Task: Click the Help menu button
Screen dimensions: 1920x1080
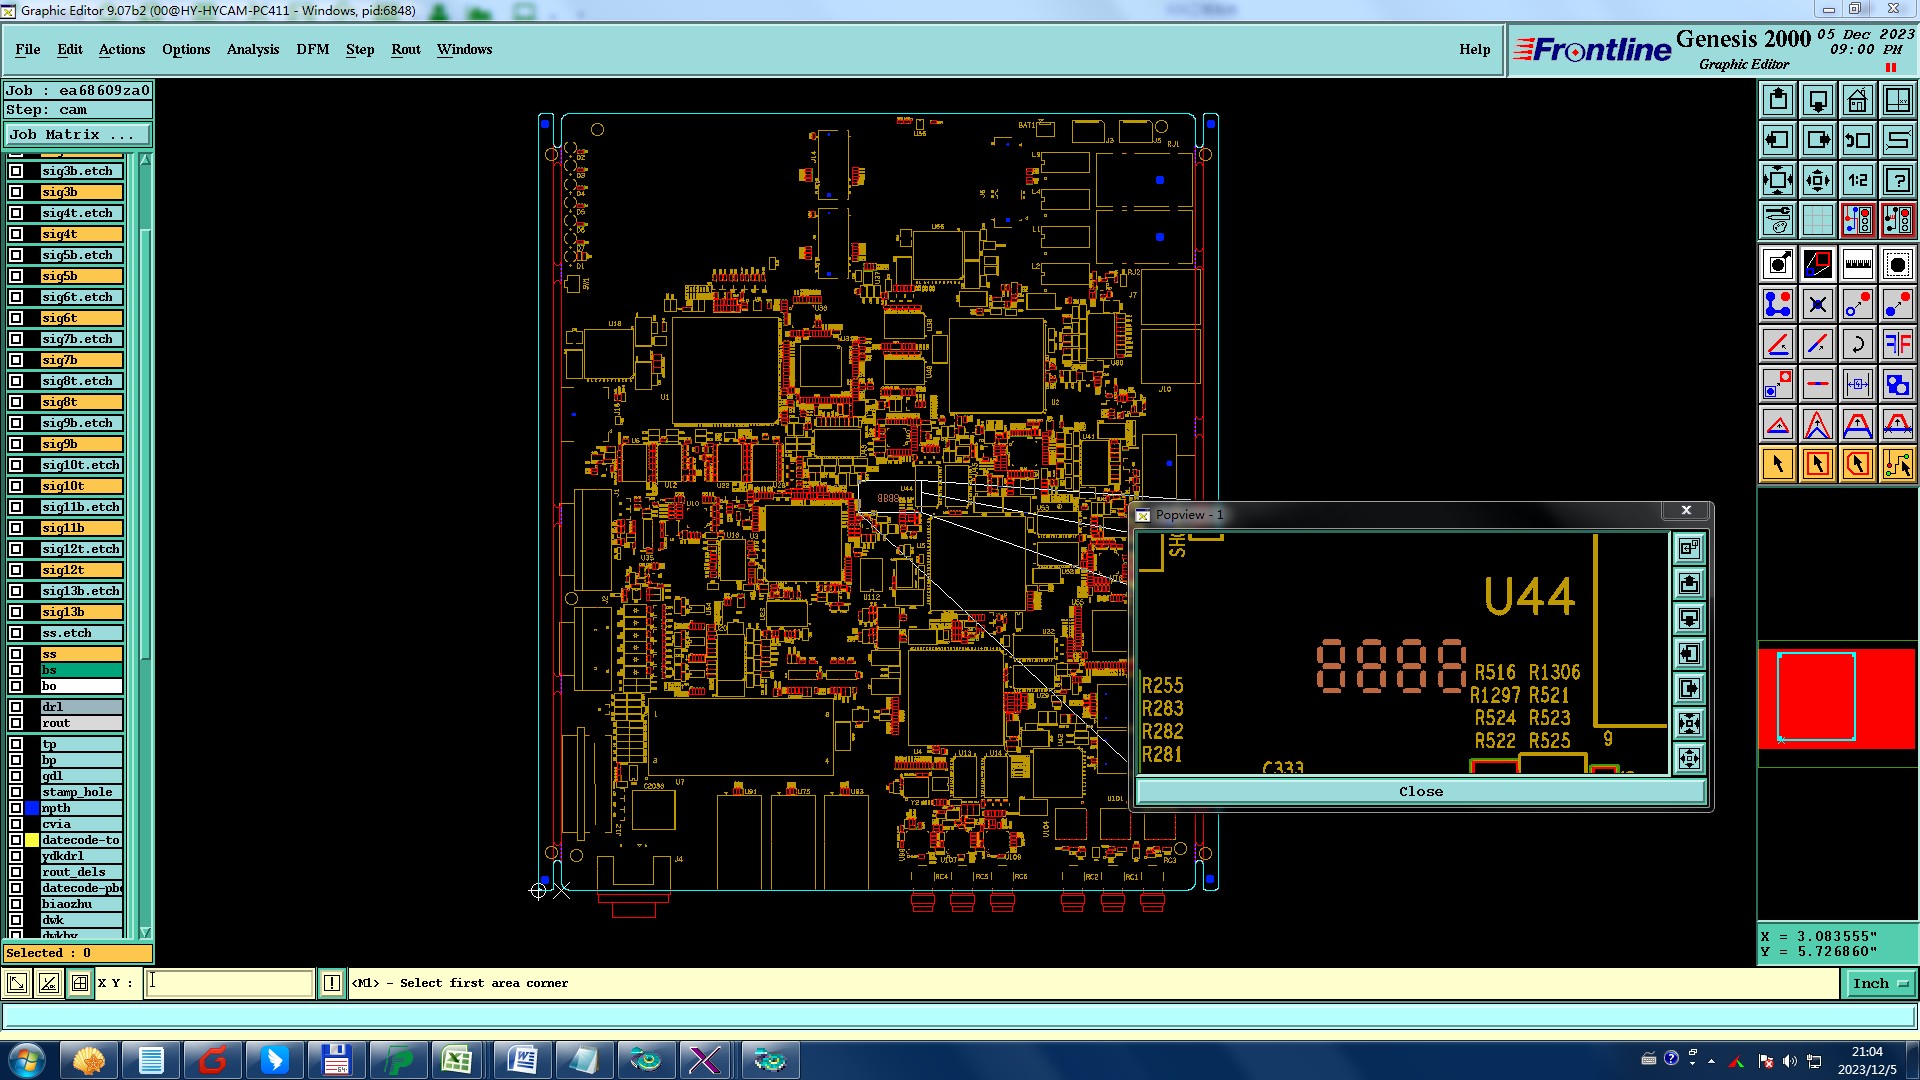Action: pyautogui.click(x=1474, y=49)
